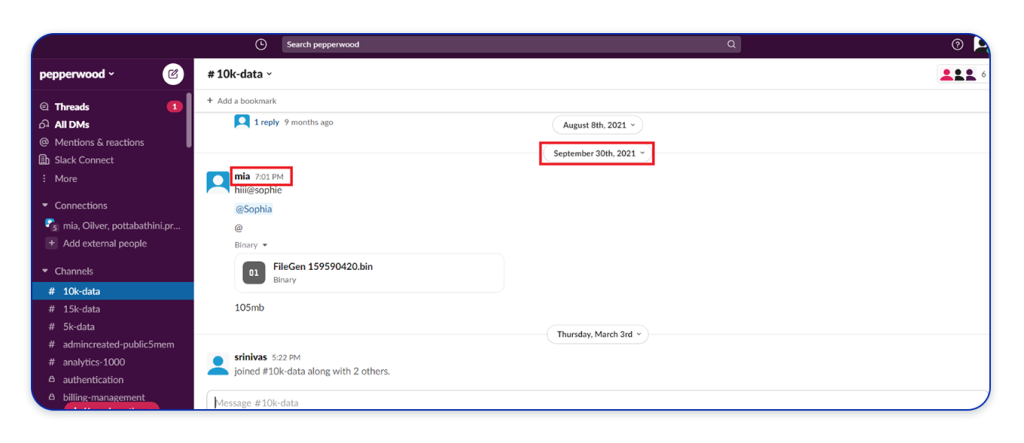Click the 01 binary file icon
The width and height of the screenshot is (1024, 443).
pos(254,272)
